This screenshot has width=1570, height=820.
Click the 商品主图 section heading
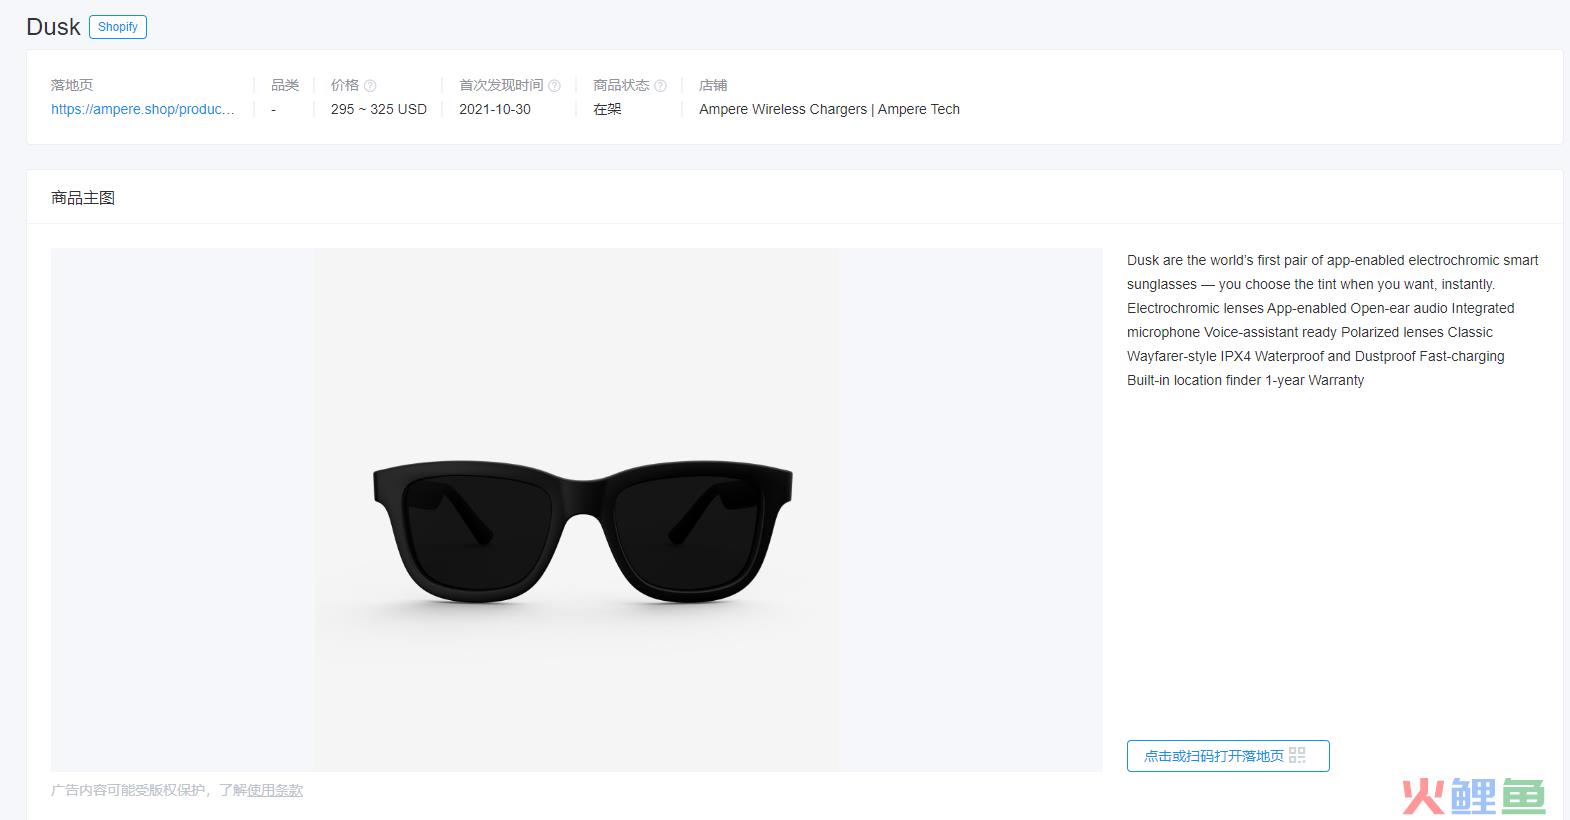pyautogui.click(x=83, y=198)
